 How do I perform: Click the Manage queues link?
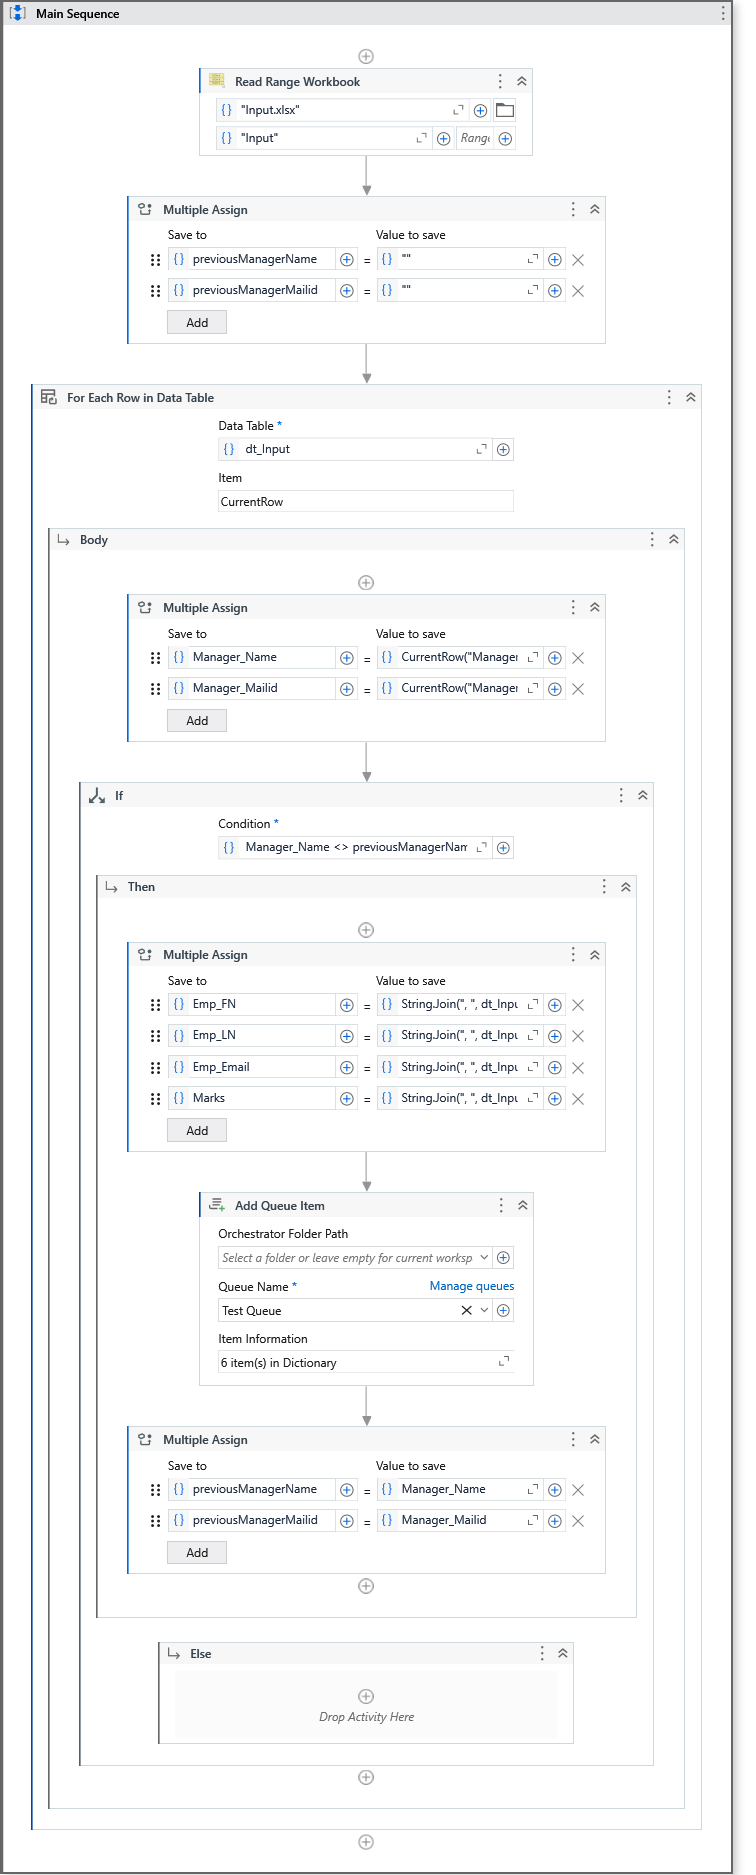tap(472, 1287)
